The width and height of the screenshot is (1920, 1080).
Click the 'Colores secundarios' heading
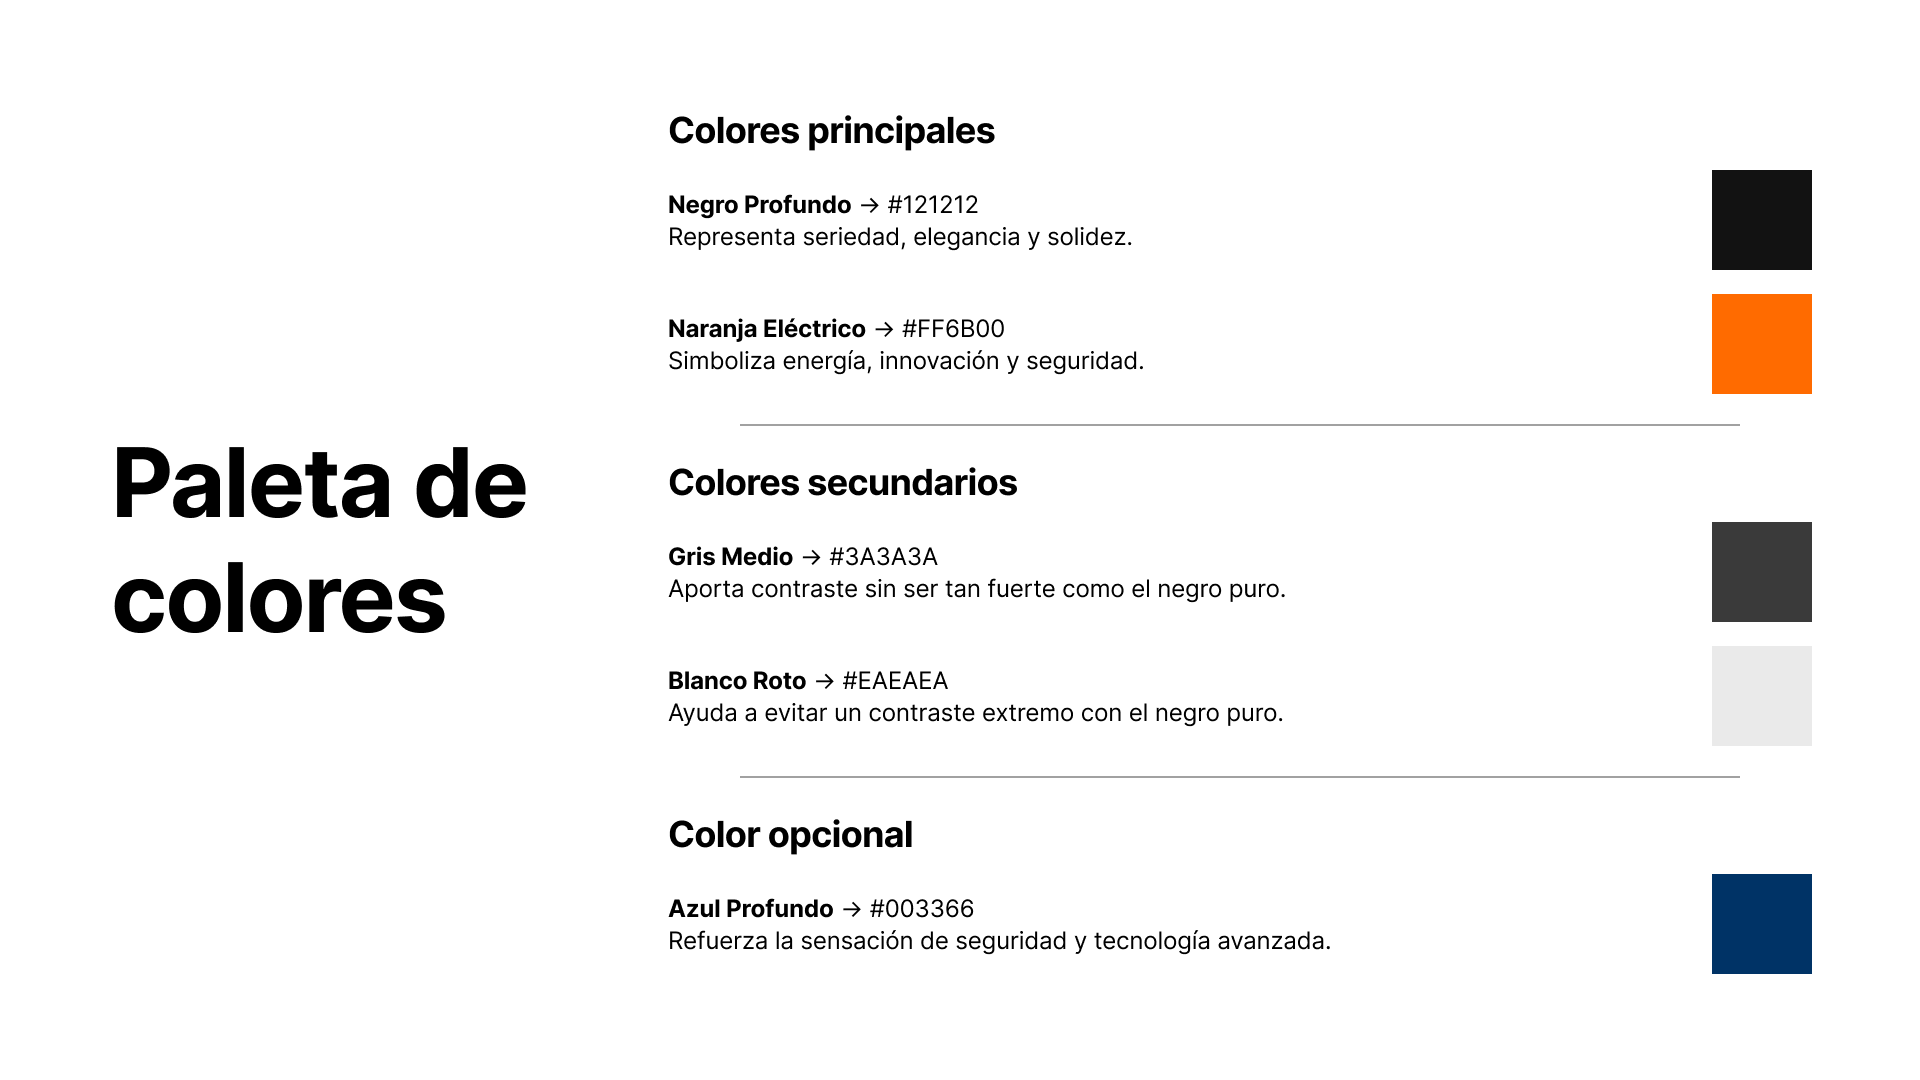(842, 483)
